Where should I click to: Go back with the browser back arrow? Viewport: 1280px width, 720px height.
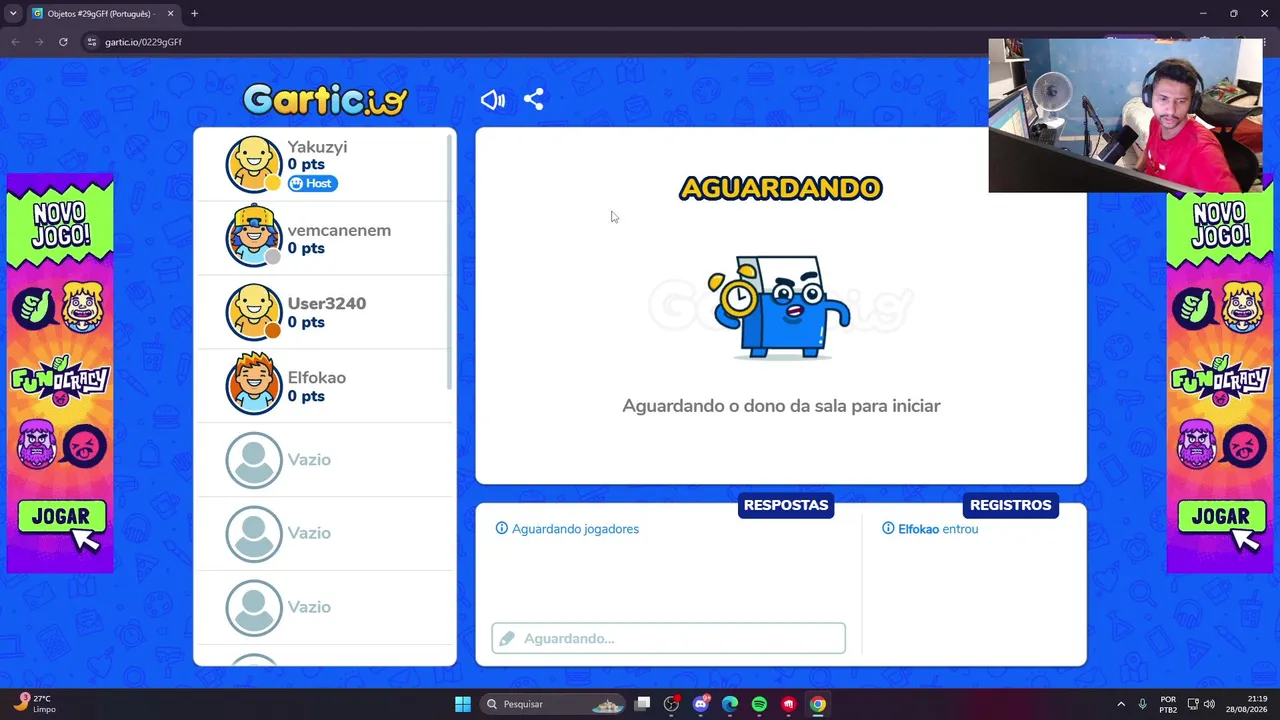tap(15, 42)
